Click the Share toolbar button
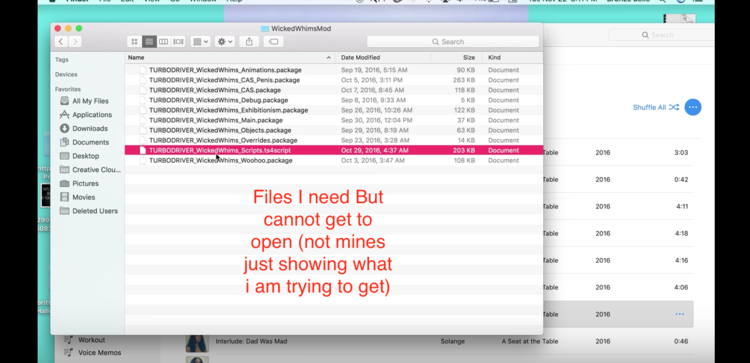 coord(249,42)
